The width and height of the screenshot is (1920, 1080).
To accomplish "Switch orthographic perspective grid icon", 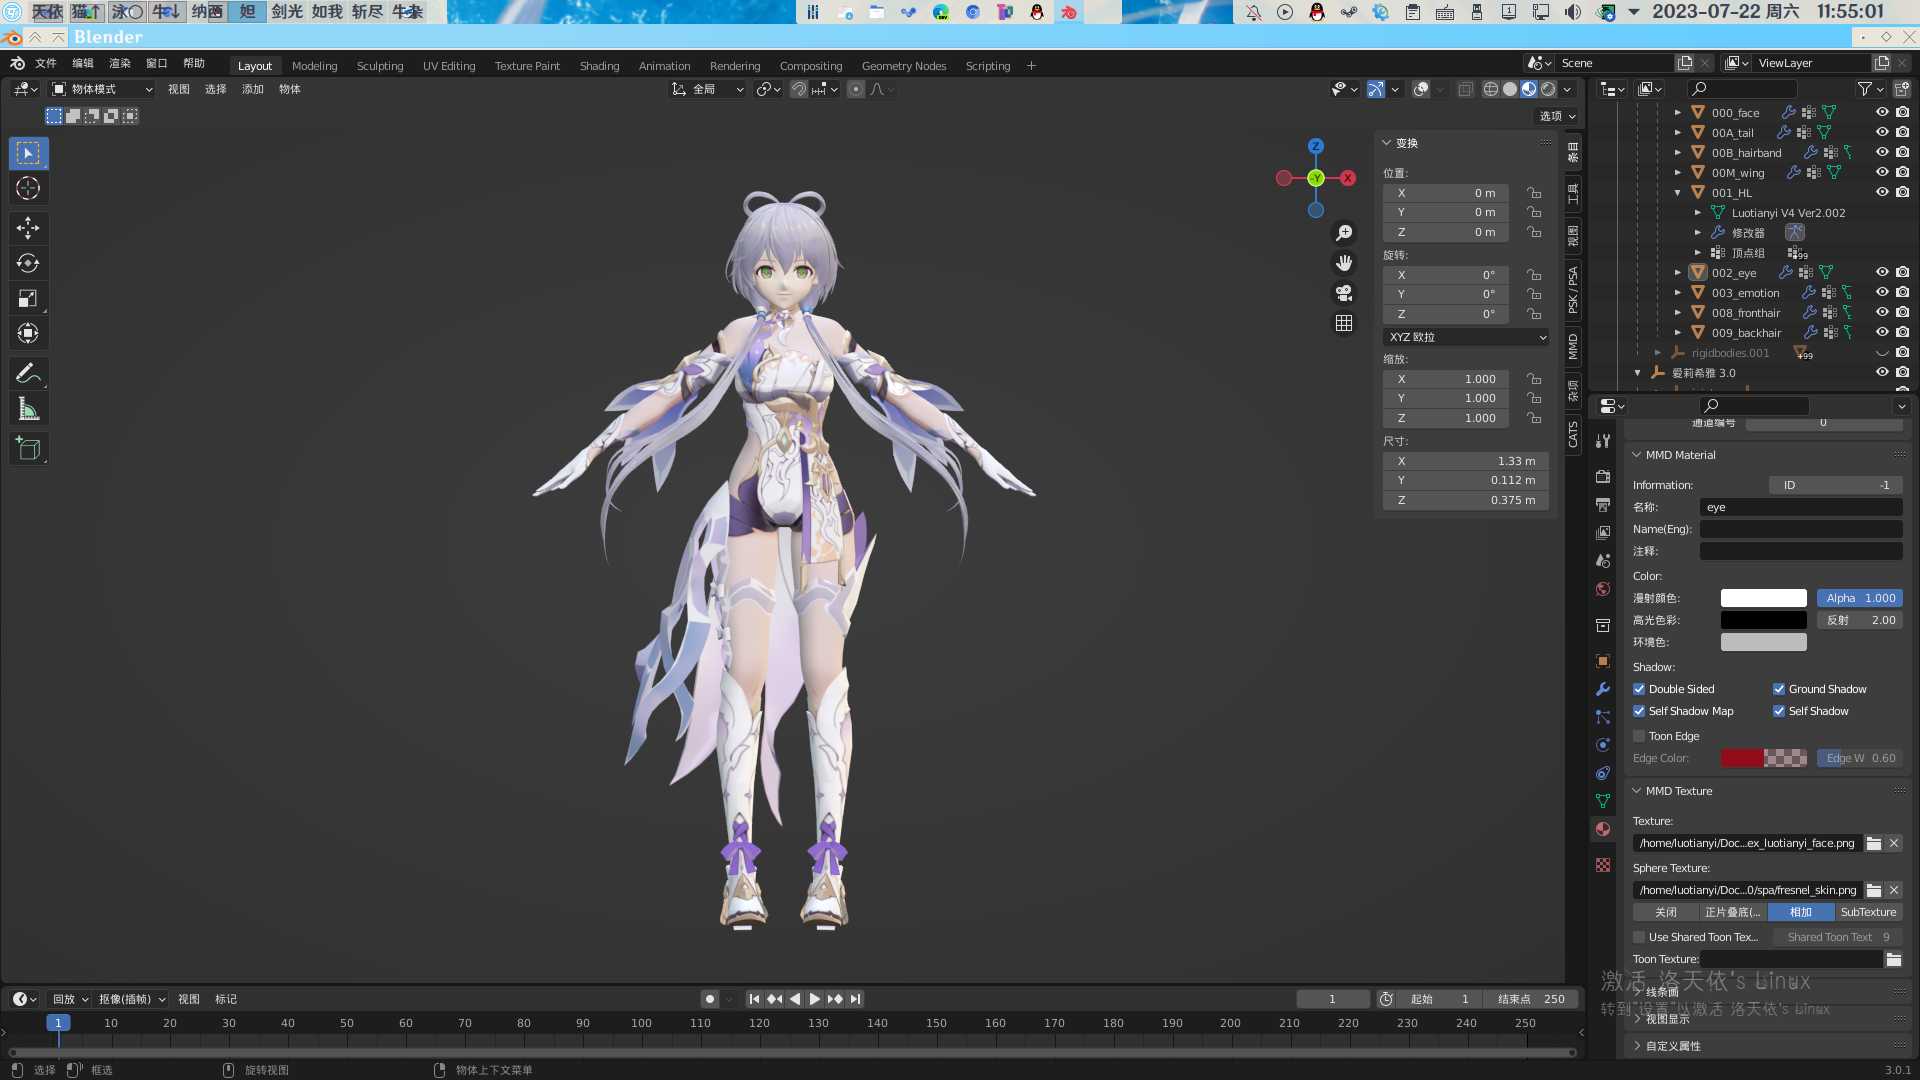I will (x=1344, y=323).
